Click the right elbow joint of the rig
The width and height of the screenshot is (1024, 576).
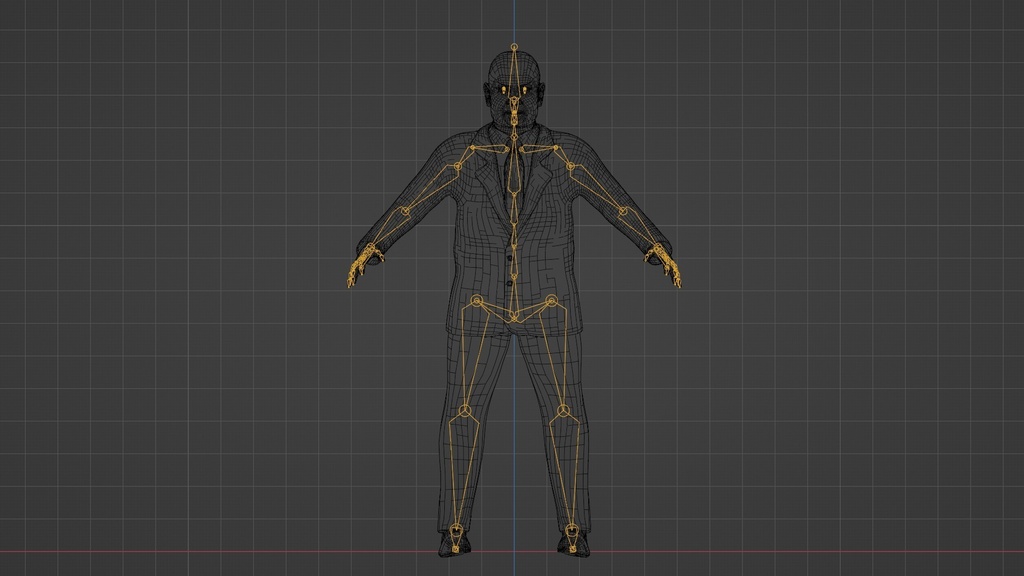point(404,211)
